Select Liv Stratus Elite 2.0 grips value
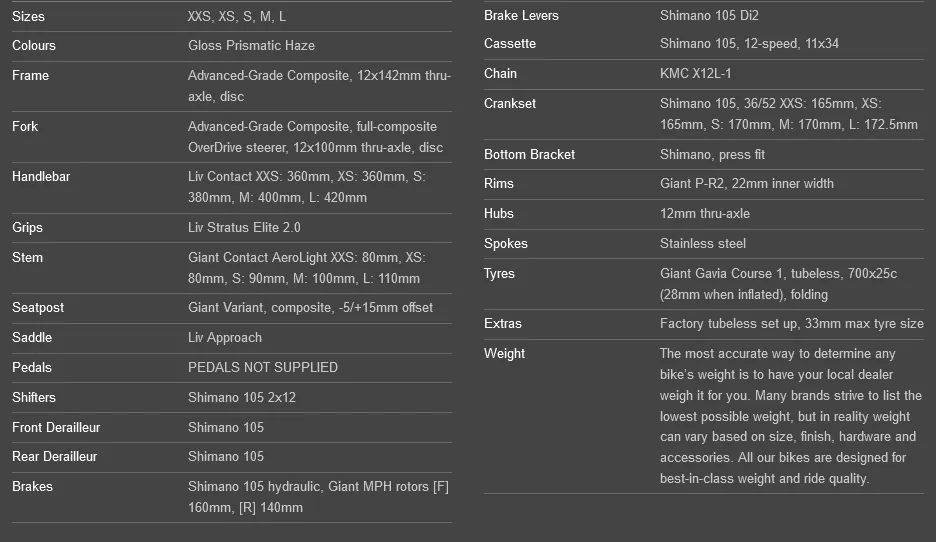Screen dimensions: 936x542 click(244, 227)
